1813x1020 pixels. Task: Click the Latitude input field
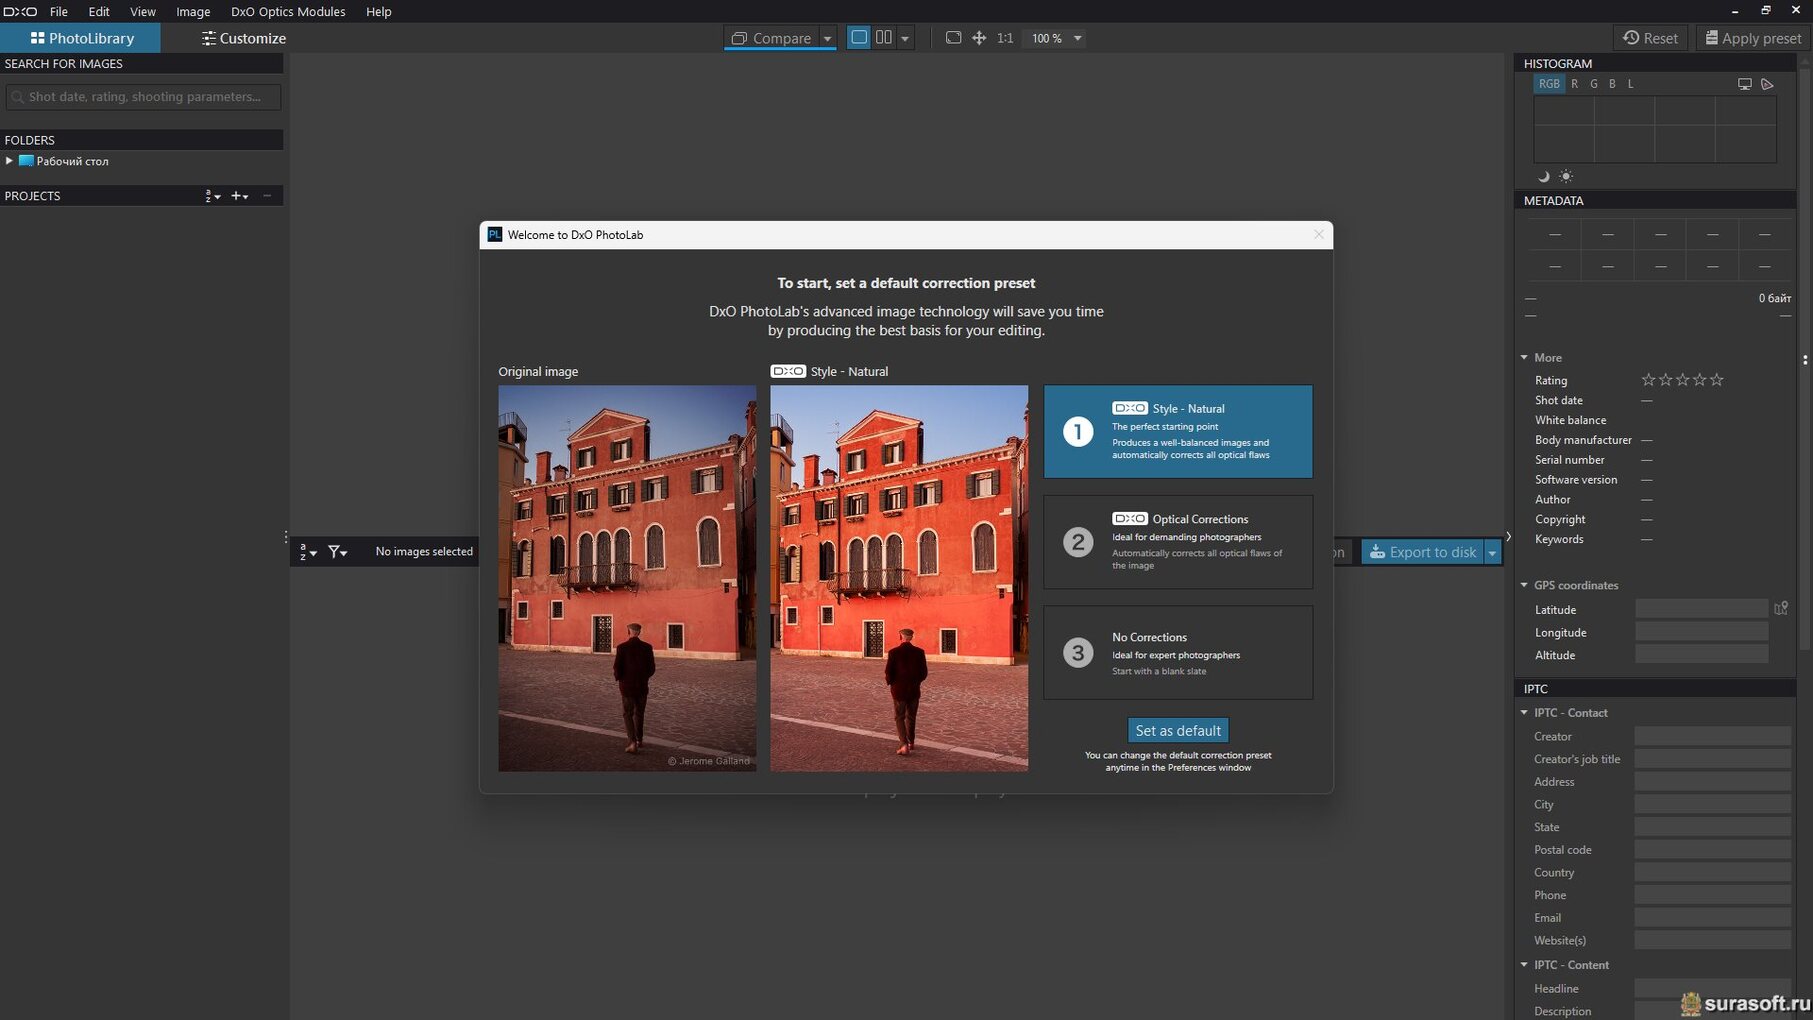(x=1701, y=609)
